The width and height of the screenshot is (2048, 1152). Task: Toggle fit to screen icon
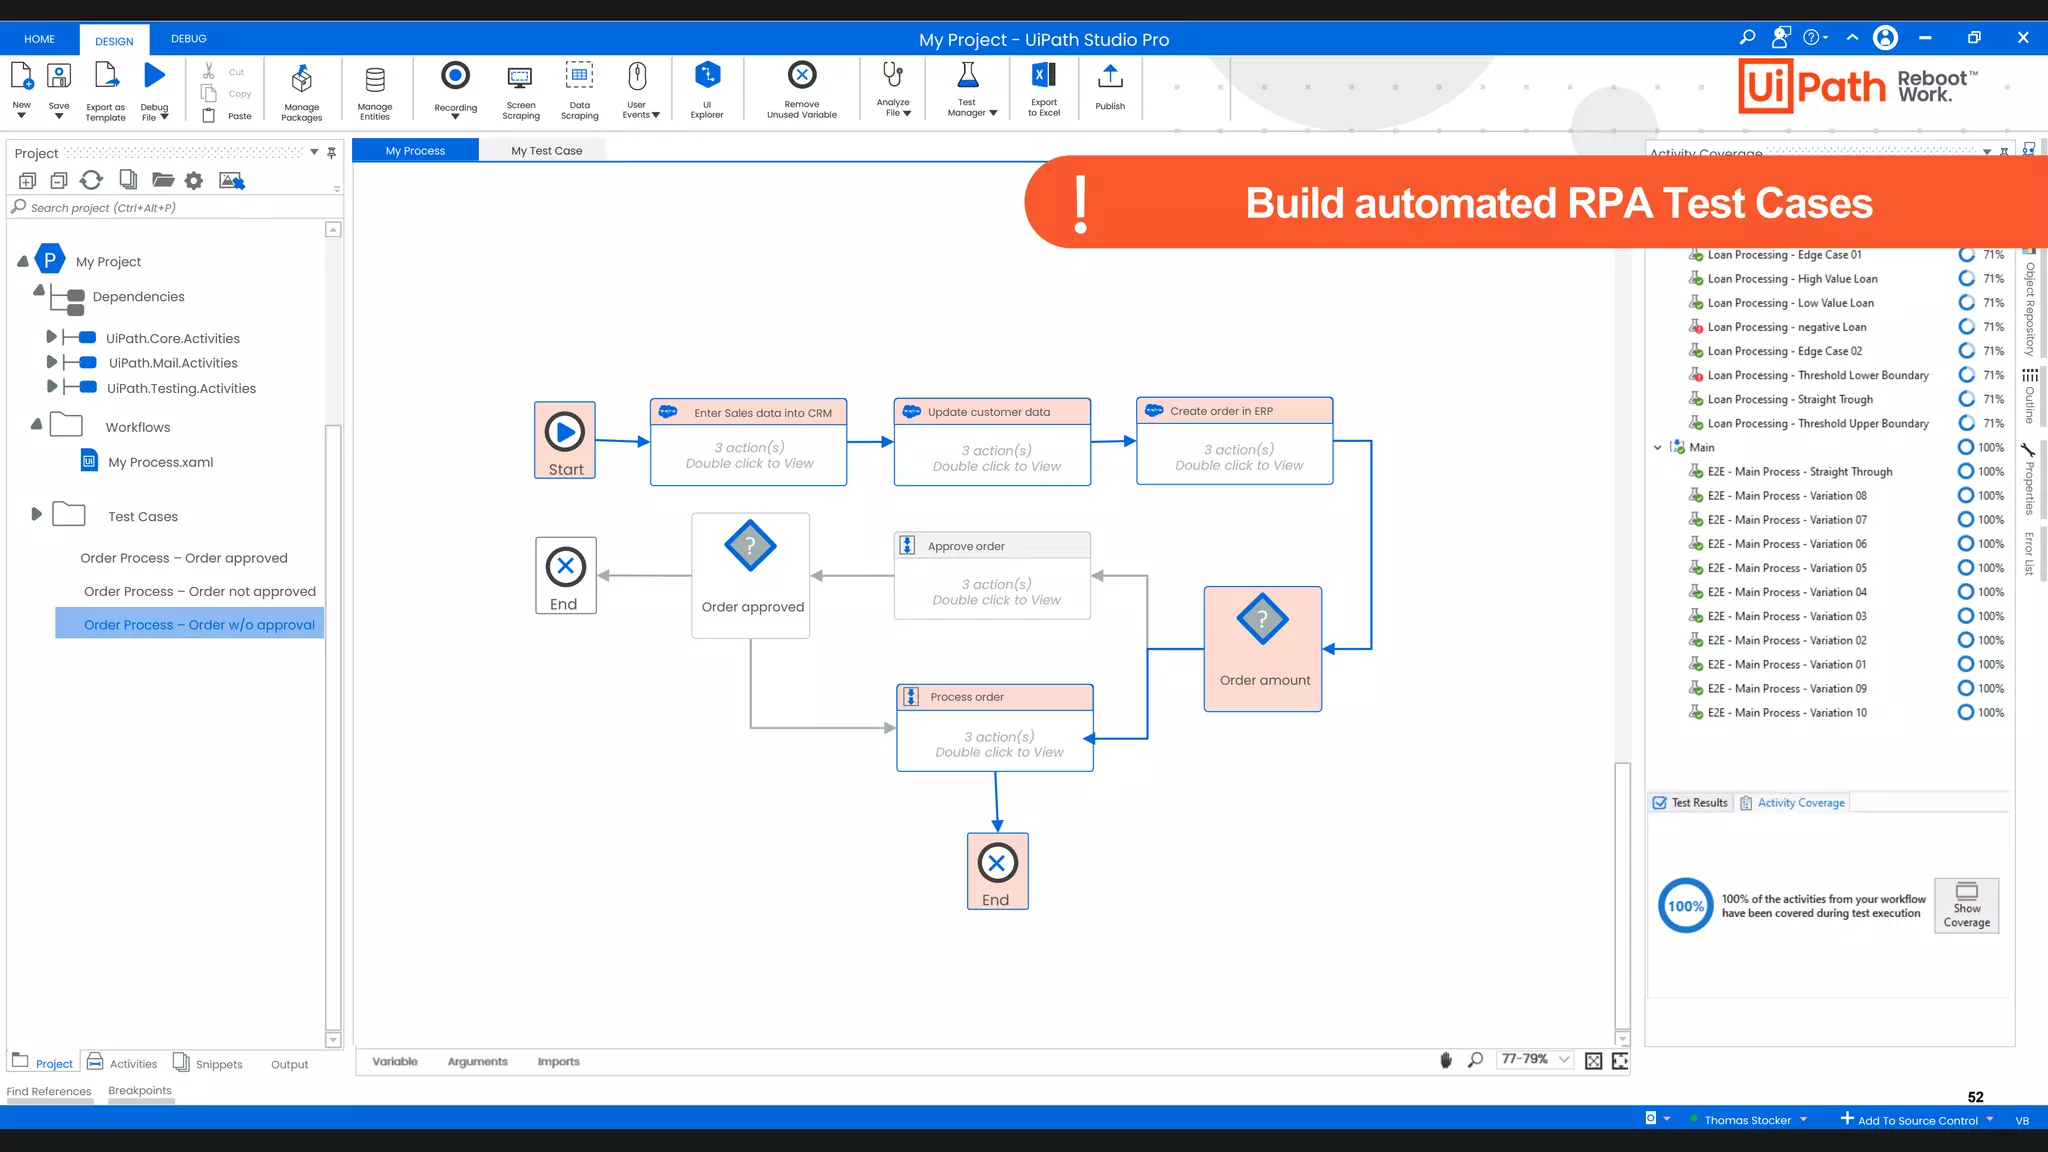1593,1061
